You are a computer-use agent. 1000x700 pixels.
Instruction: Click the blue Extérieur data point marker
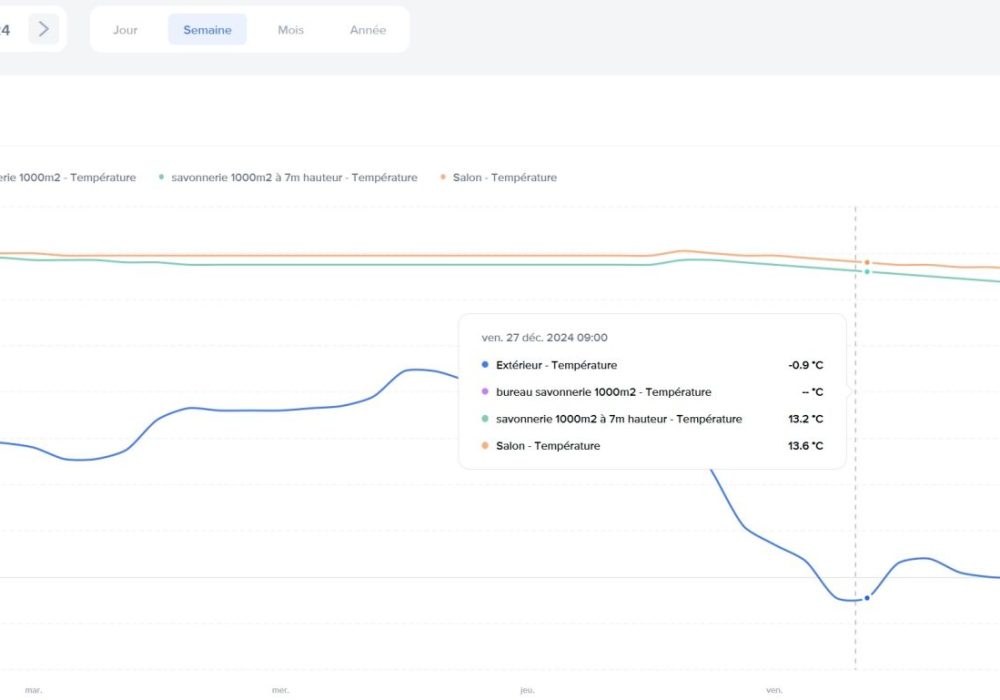[867, 598]
